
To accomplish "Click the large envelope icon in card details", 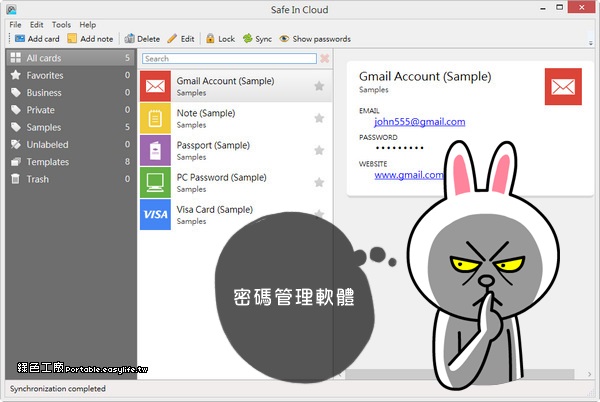I will pyautogui.click(x=563, y=86).
